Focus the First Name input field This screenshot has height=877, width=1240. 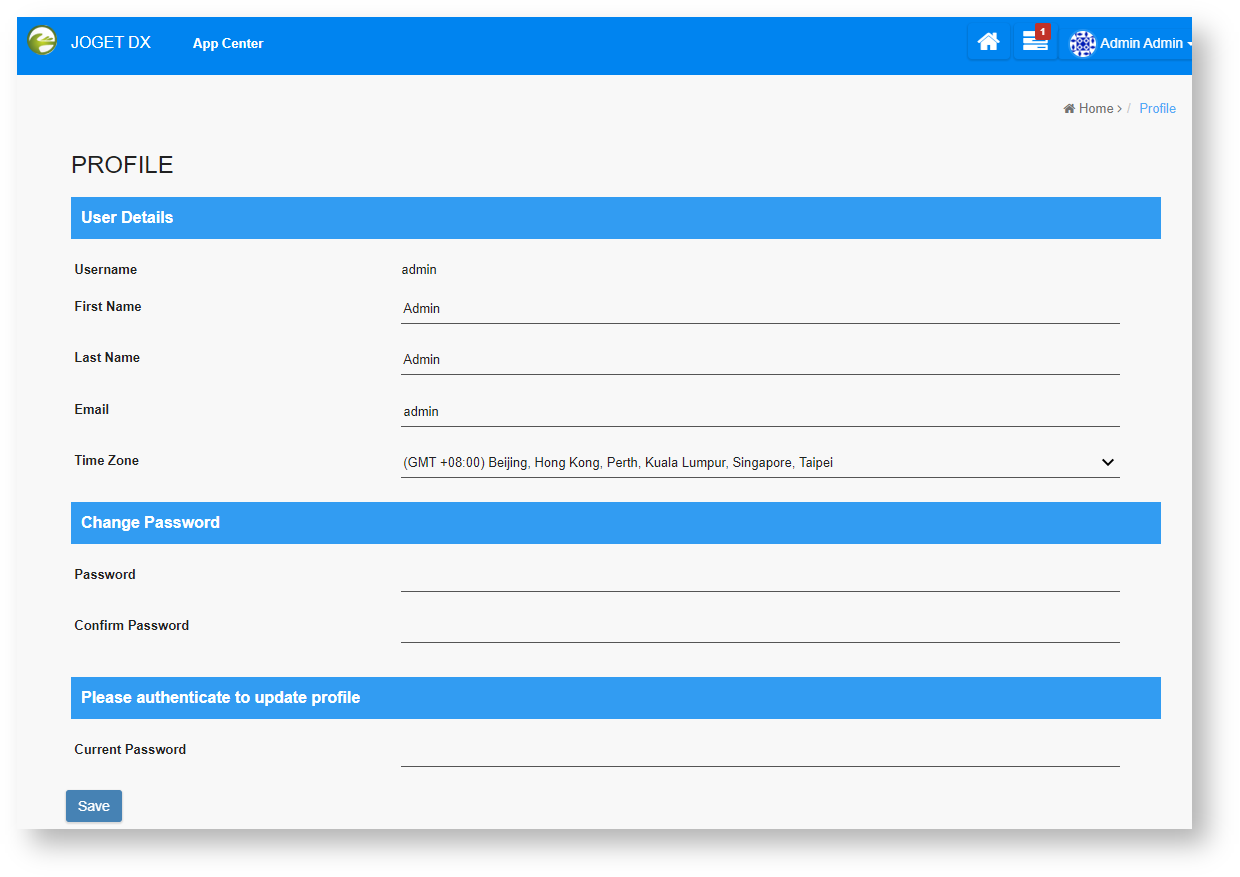click(760, 309)
